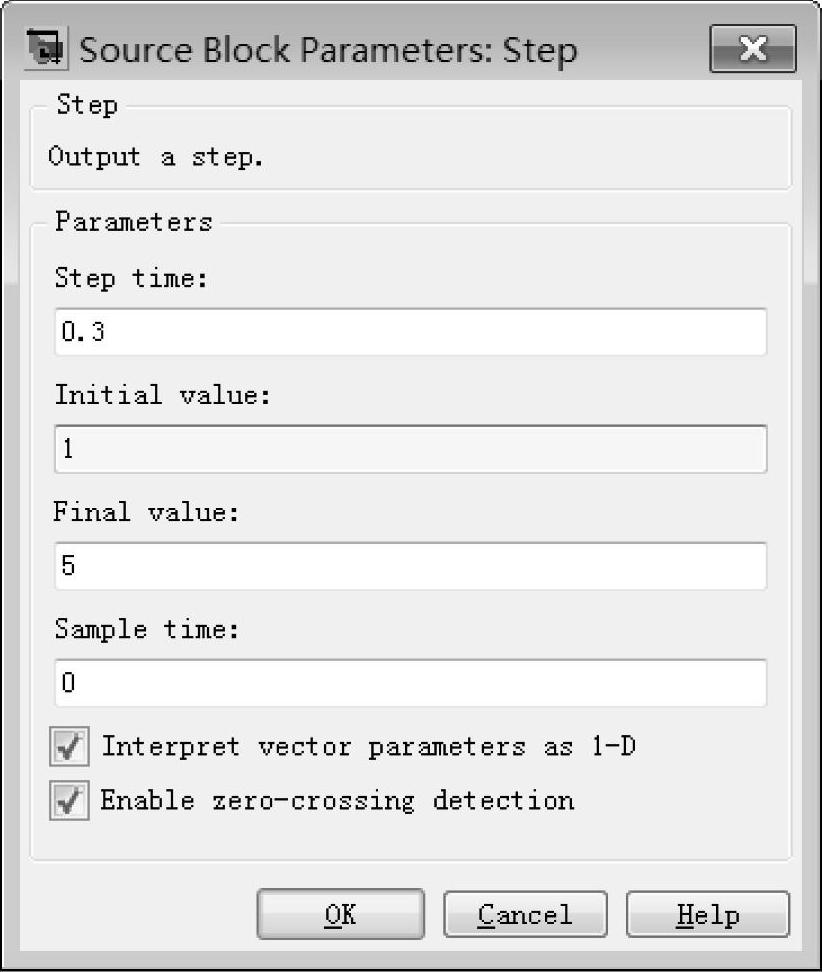Click the Cancel button

525,914
